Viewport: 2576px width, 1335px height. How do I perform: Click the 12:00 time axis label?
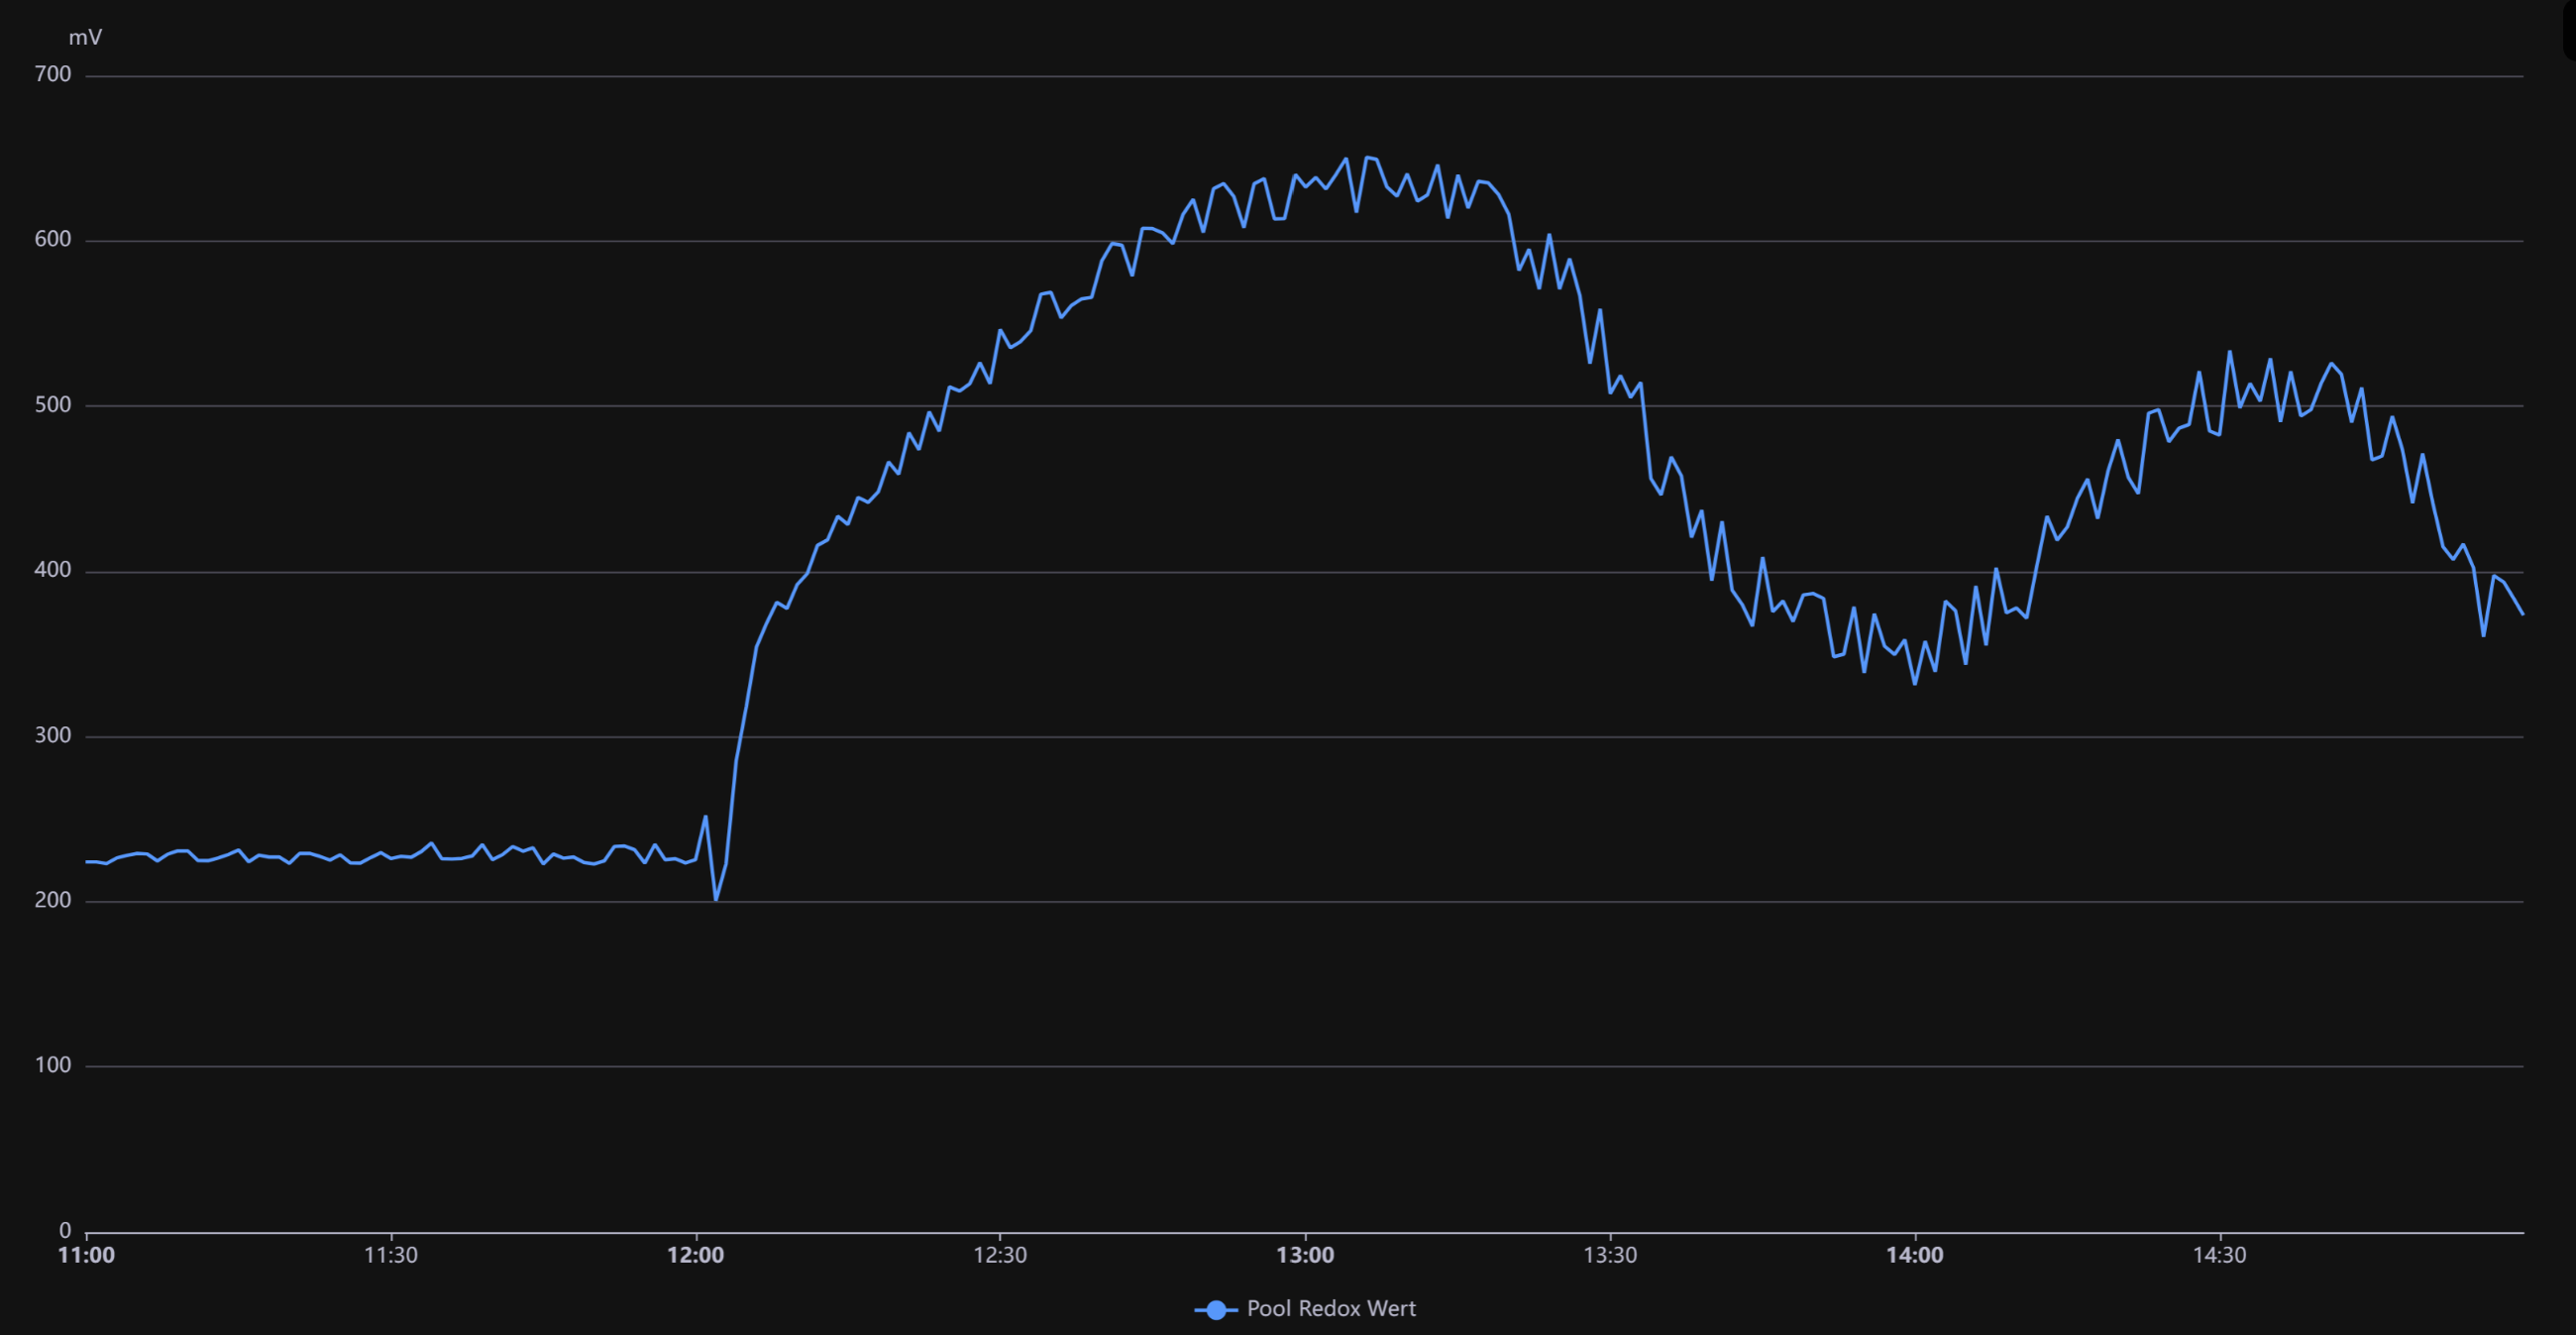[x=695, y=1255]
